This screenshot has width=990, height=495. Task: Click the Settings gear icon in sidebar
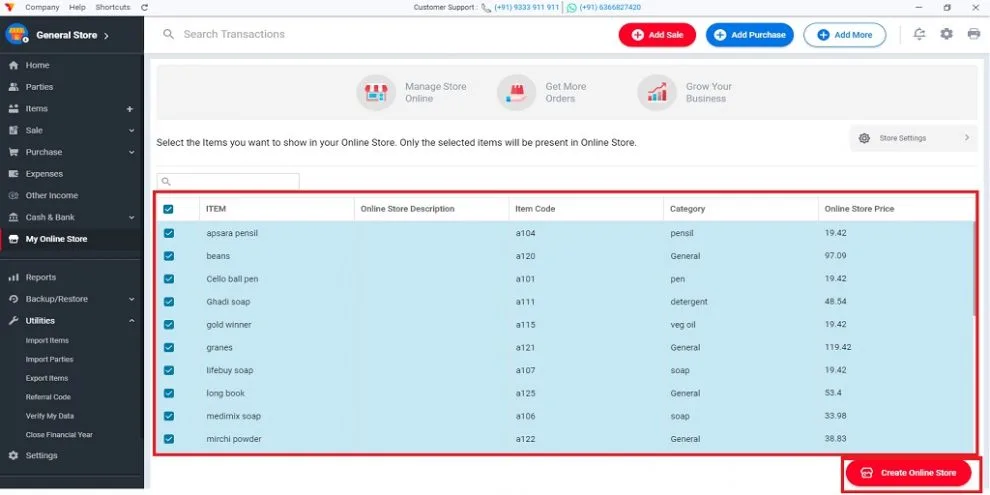tap(13, 455)
